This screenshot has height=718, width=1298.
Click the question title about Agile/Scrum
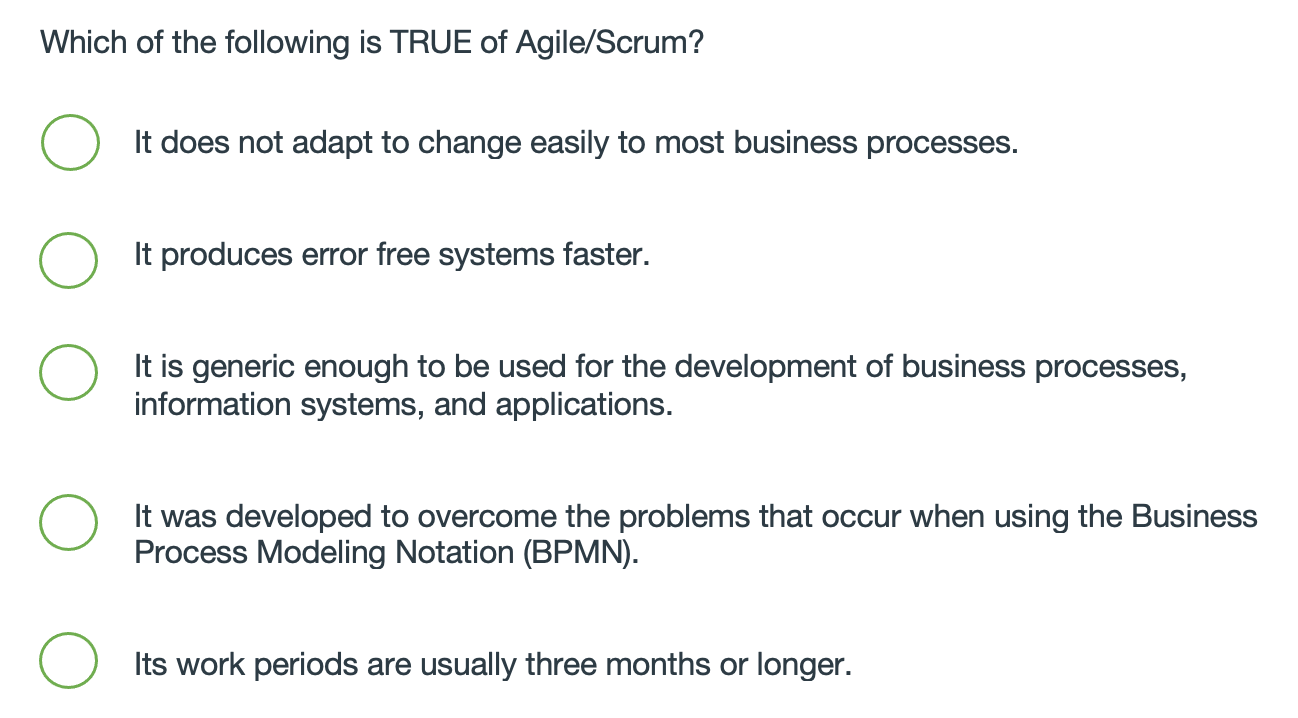[x=370, y=42]
